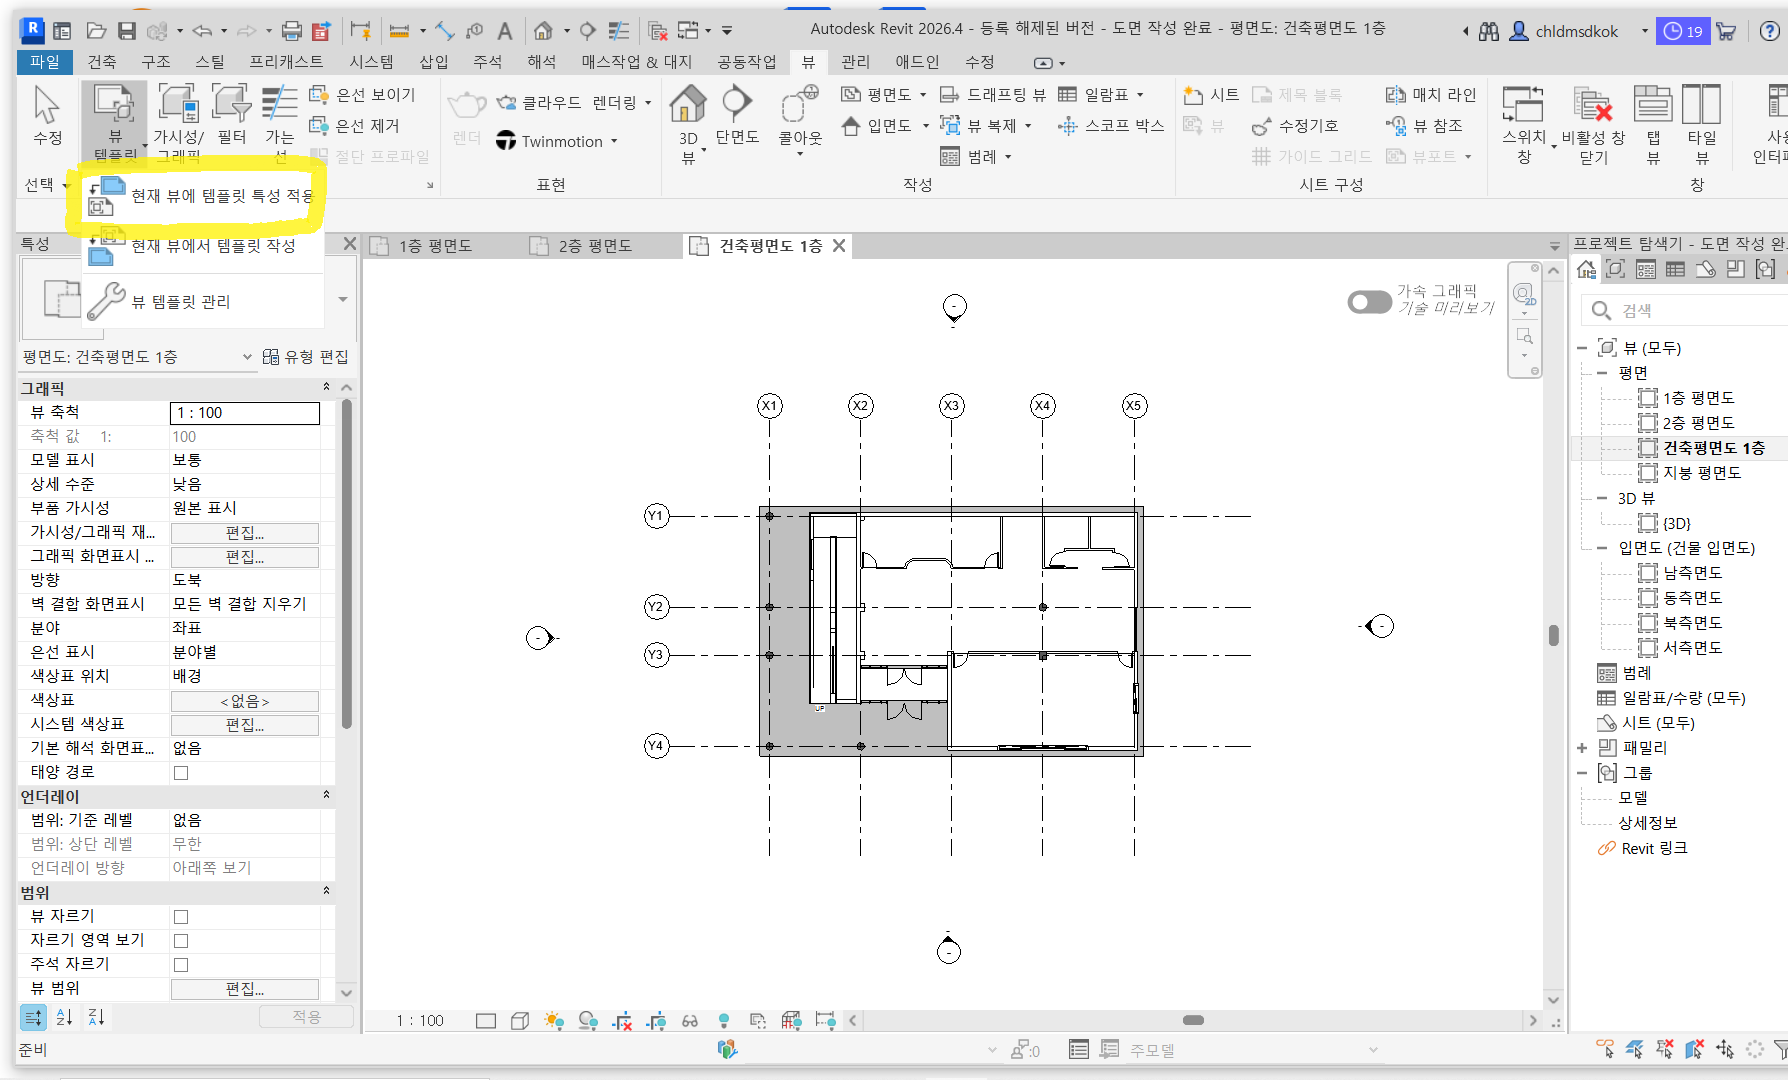Click the 스코프 박스 tool
Viewport: 1788px width, 1080px height.
coord(1111,126)
